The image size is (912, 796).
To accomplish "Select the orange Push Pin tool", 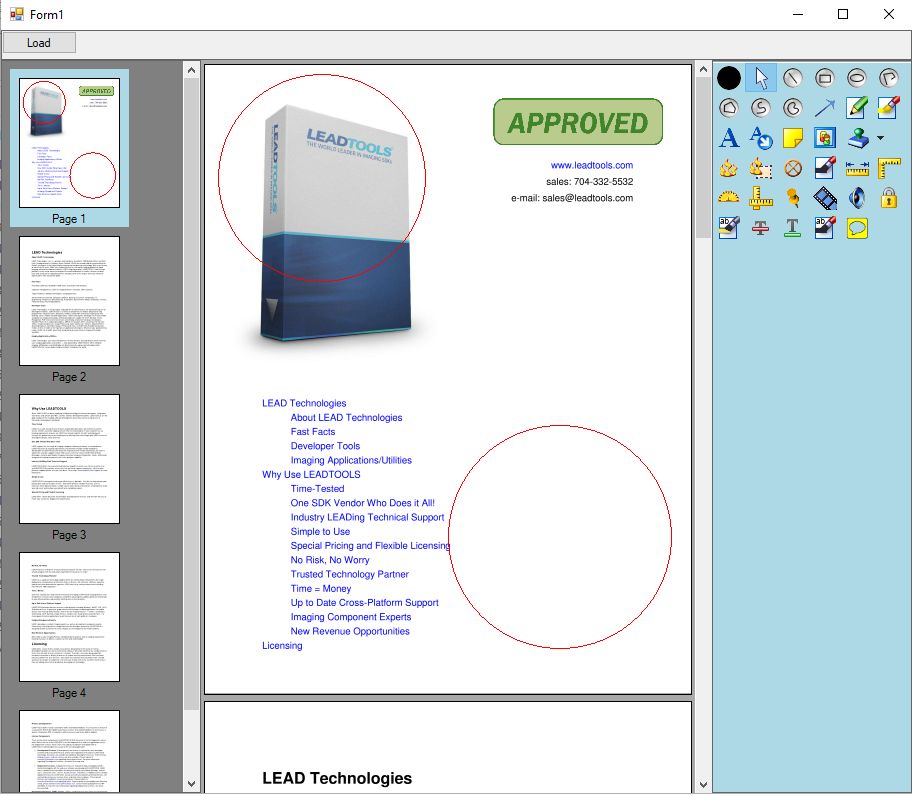I will click(793, 198).
